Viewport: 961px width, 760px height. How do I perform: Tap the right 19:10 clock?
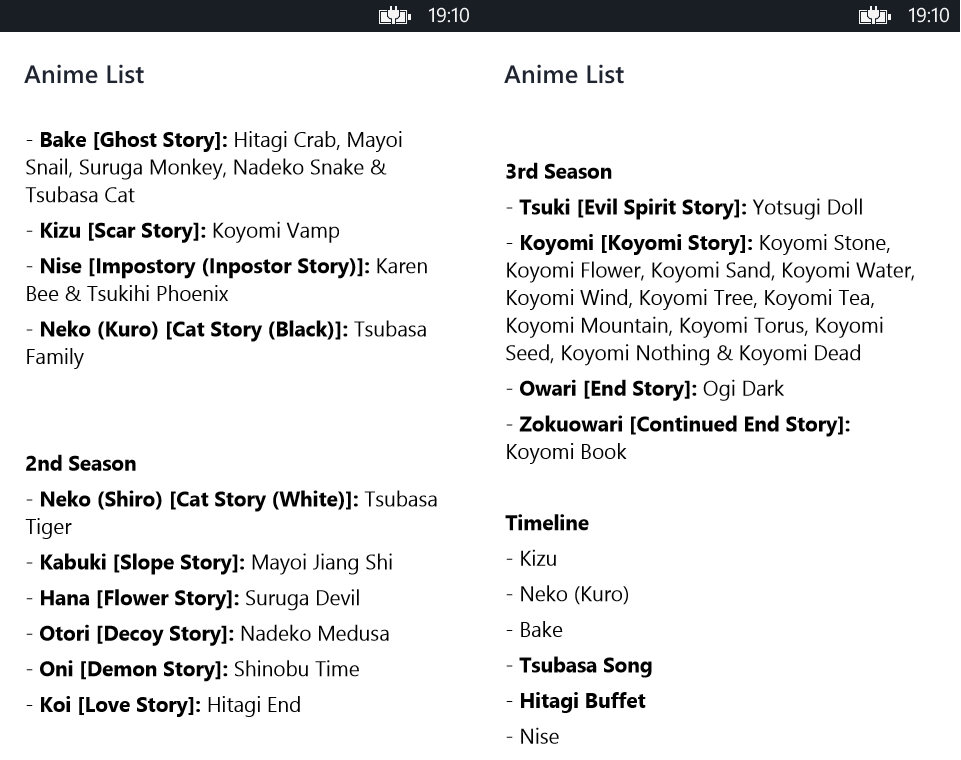pos(928,15)
